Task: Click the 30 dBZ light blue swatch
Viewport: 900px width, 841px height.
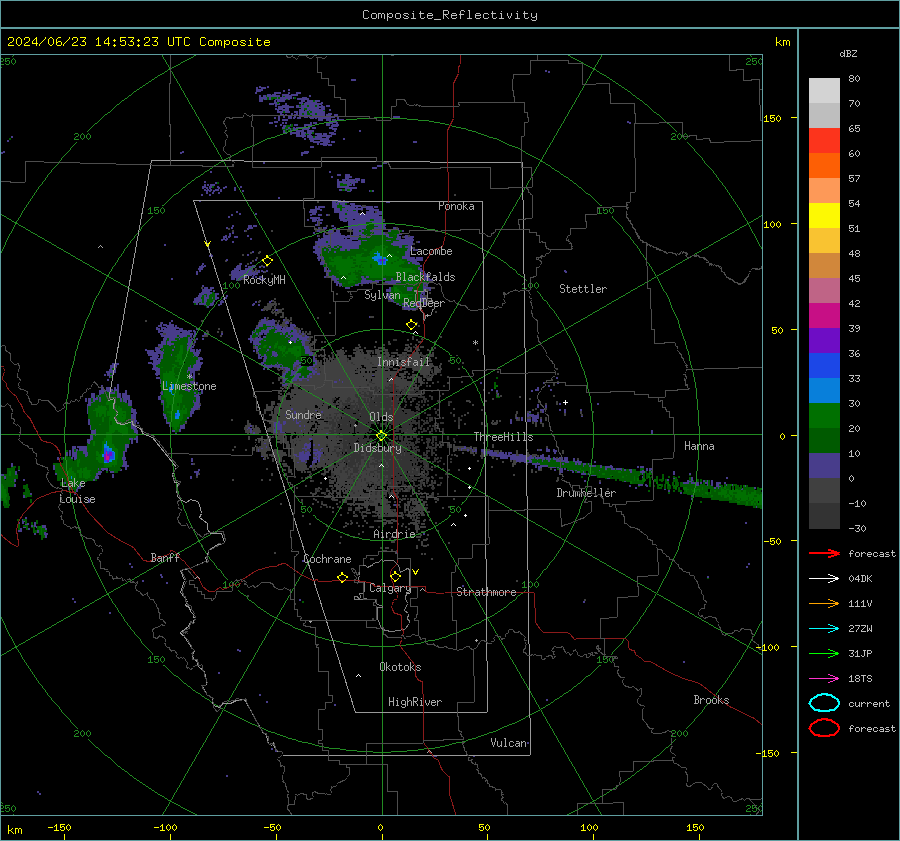Action: coord(824,391)
